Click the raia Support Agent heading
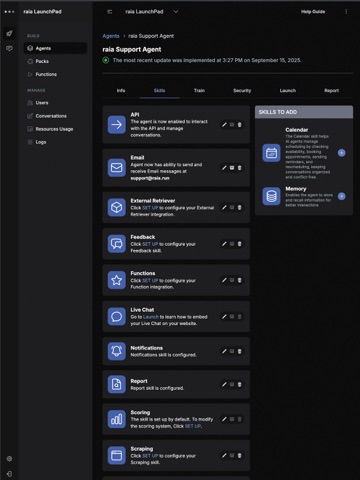 coord(132,49)
